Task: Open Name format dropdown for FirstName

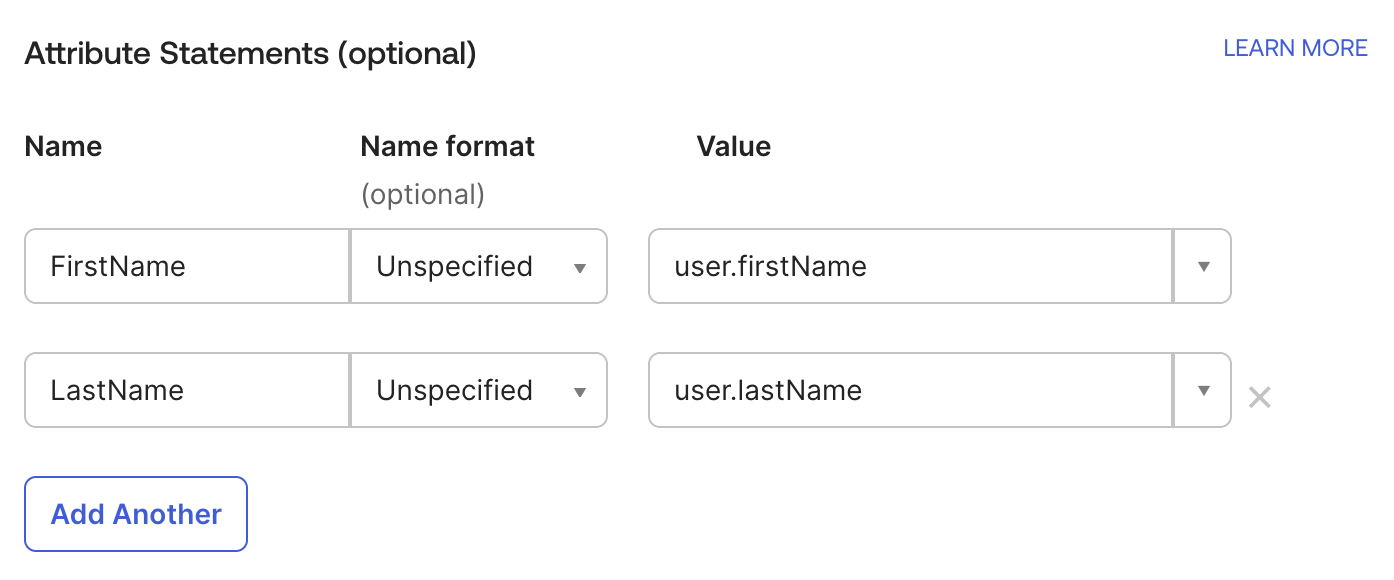Action: coord(478,266)
